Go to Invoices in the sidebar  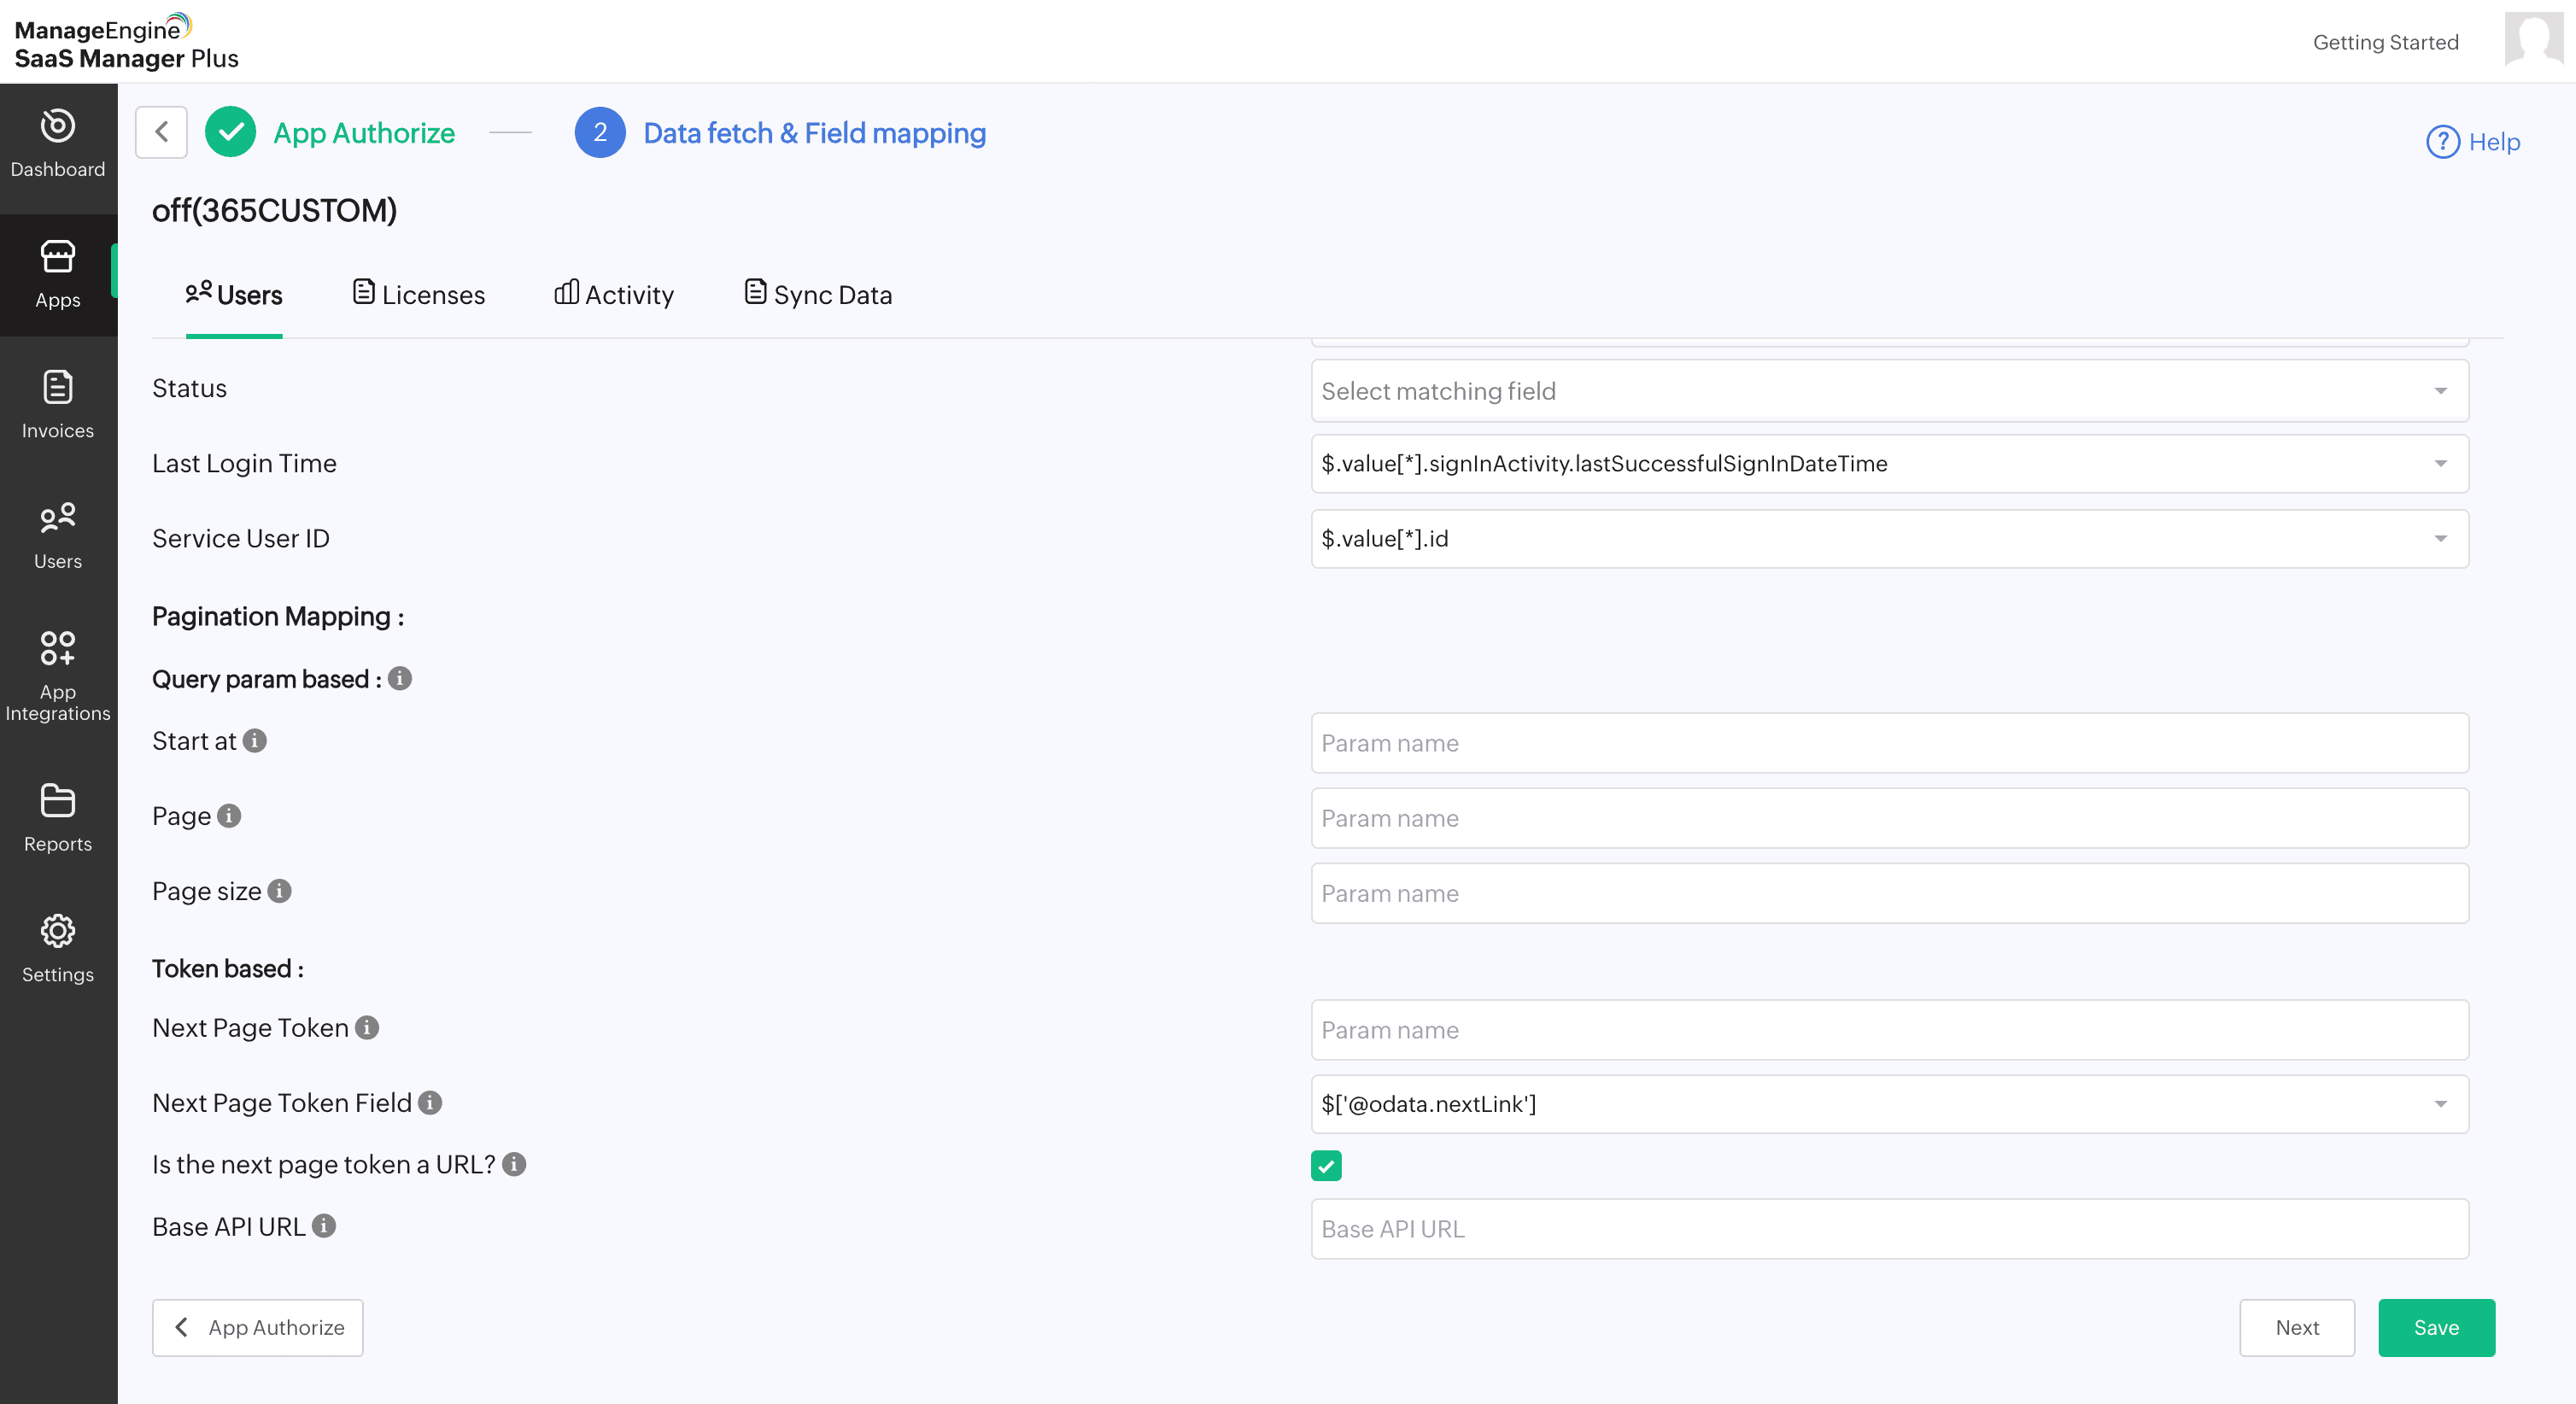coord(57,405)
